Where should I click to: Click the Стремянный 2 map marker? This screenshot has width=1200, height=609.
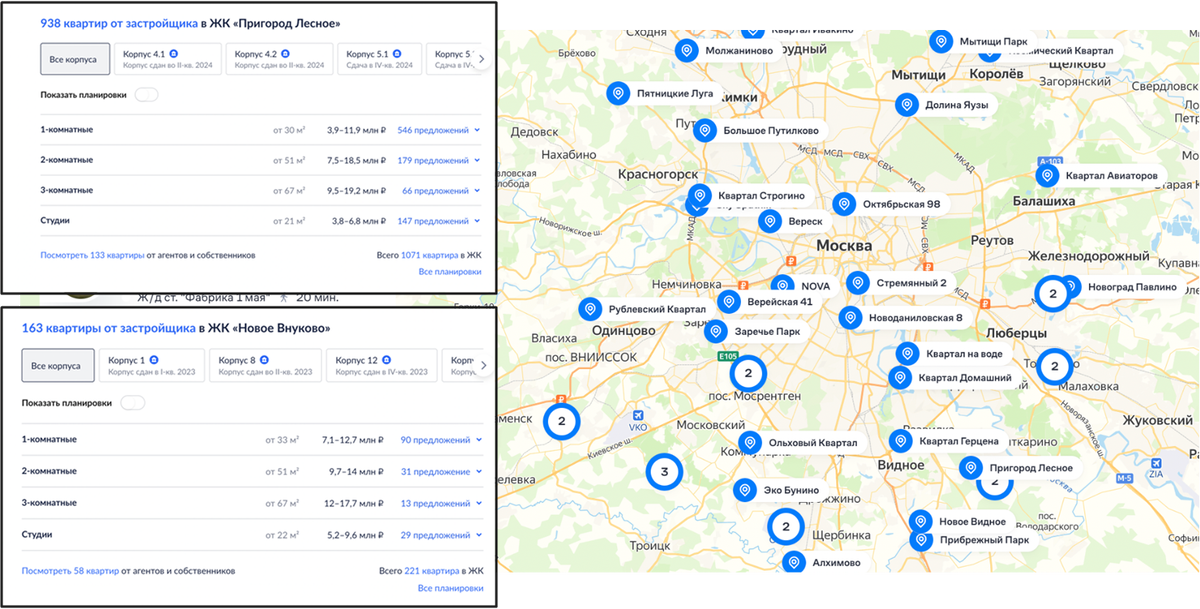(858, 284)
